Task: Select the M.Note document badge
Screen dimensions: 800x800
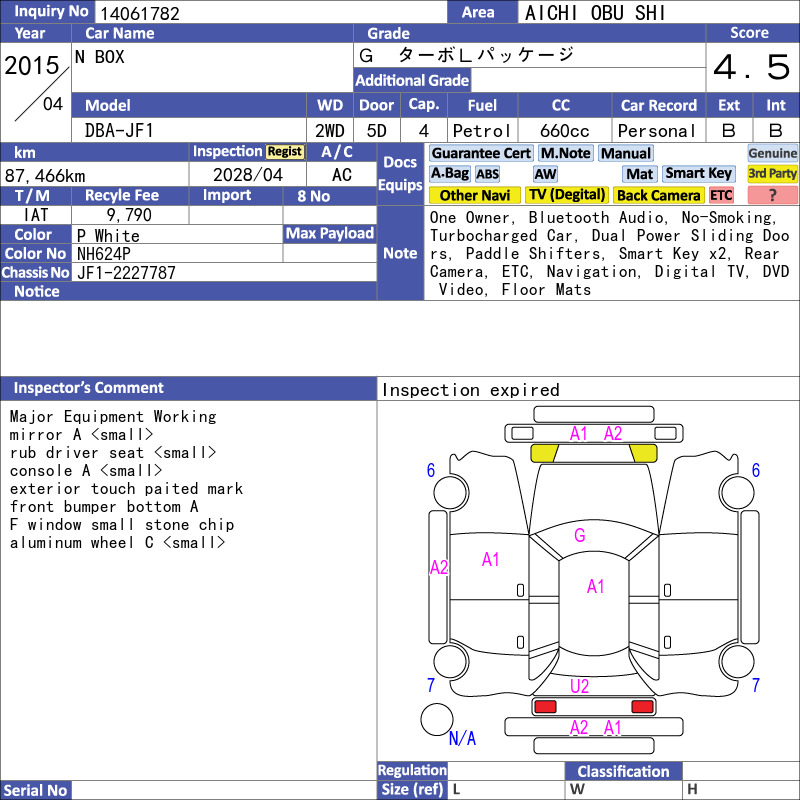Action: 565,154
